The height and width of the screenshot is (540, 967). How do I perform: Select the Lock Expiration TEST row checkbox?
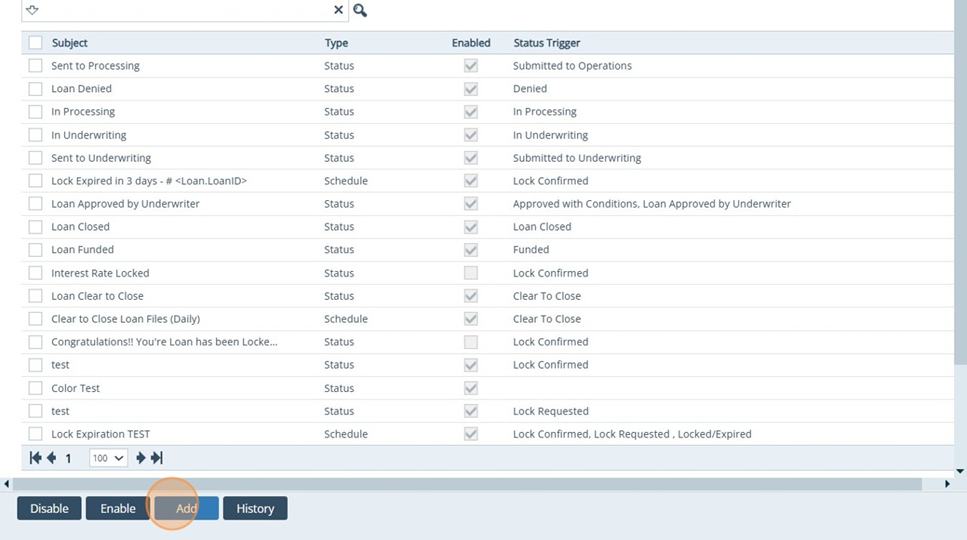click(36, 434)
